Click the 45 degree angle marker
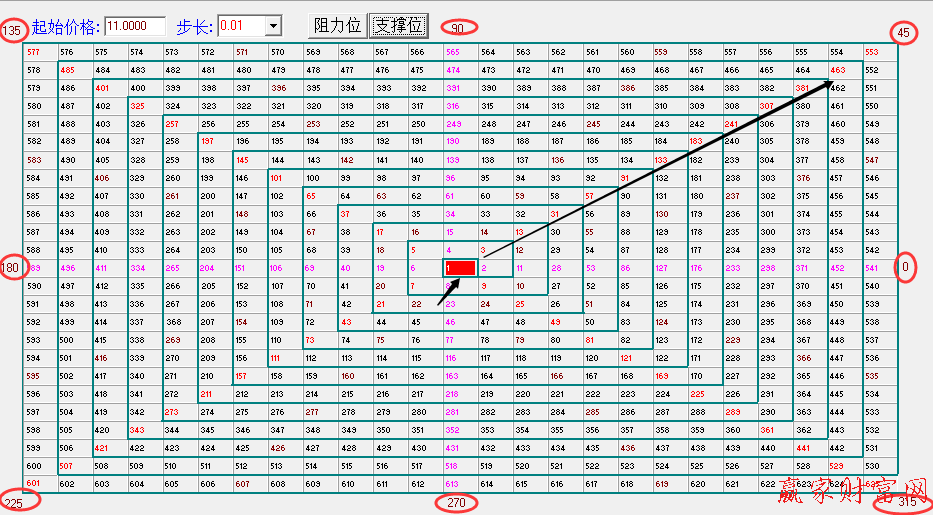 903,33
